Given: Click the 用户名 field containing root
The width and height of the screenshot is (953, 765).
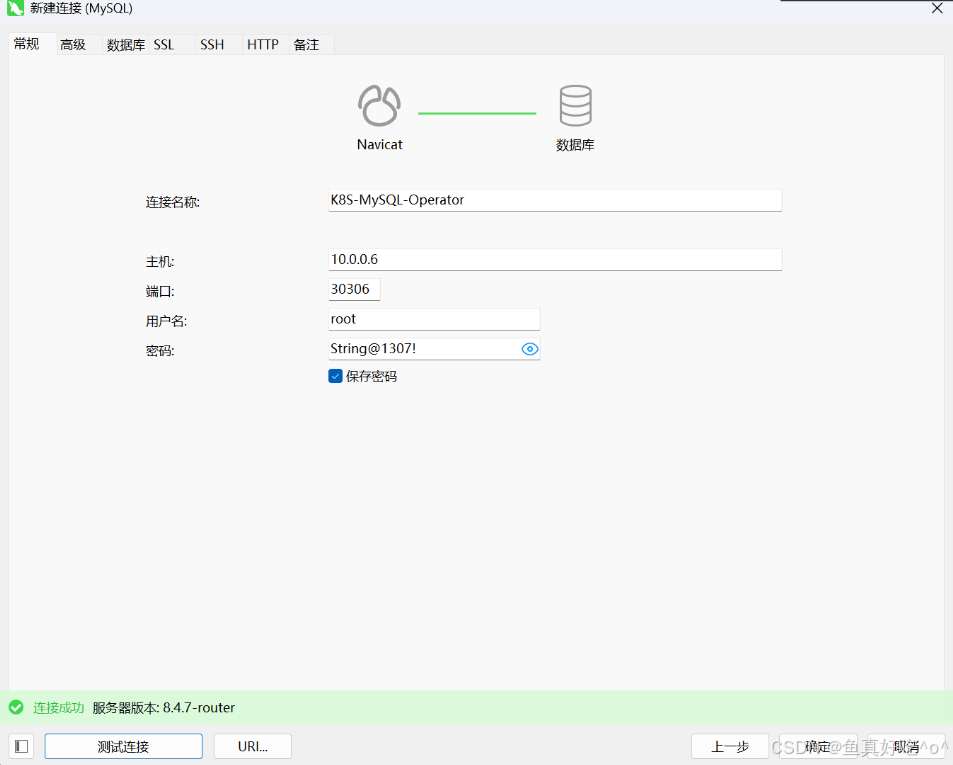Looking at the screenshot, I should [x=434, y=319].
